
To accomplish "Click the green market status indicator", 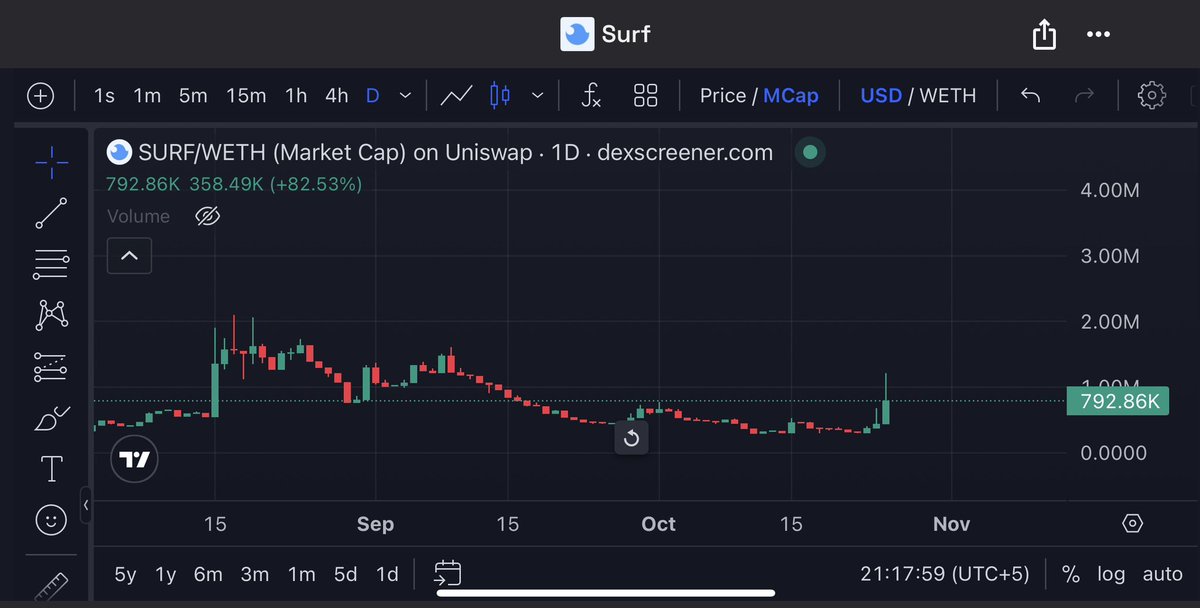I will tap(810, 152).
